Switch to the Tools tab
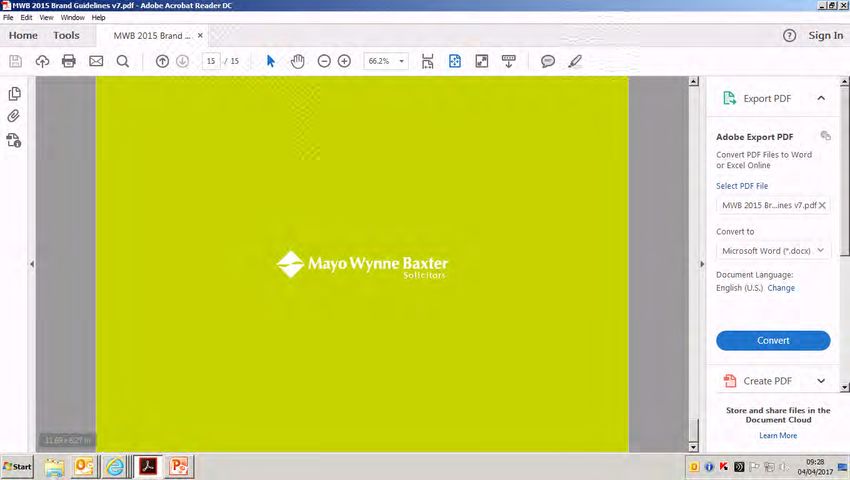This screenshot has width=850, height=480. [x=66, y=35]
